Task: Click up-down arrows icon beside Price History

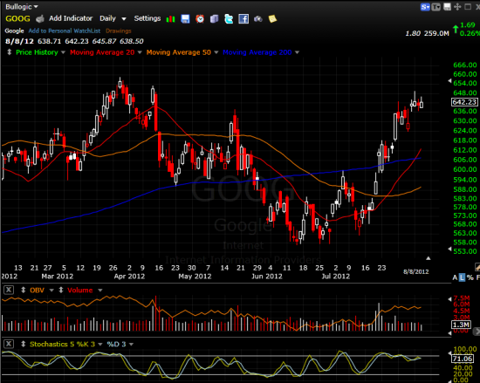Action: [9, 52]
